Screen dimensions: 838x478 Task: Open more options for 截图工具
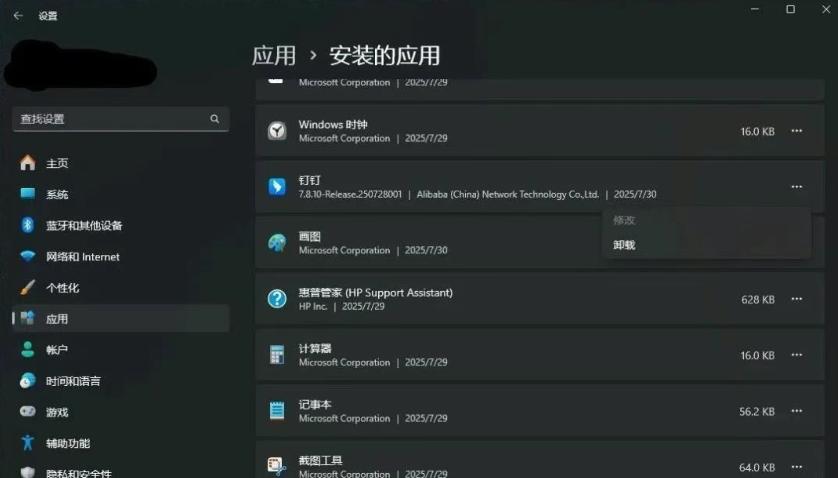point(796,467)
